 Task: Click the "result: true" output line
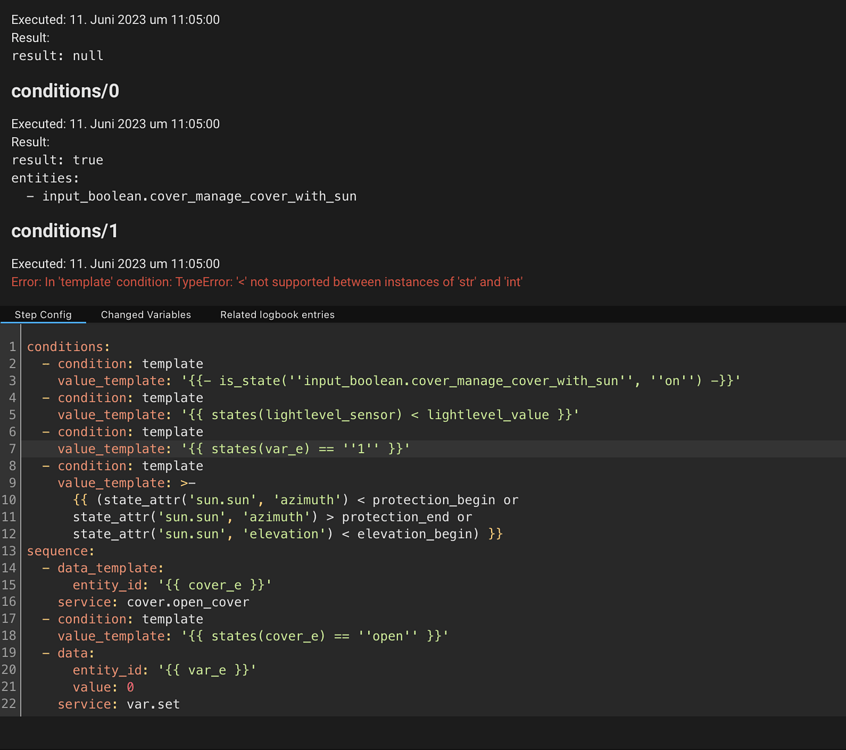pyautogui.click(x=57, y=160)
